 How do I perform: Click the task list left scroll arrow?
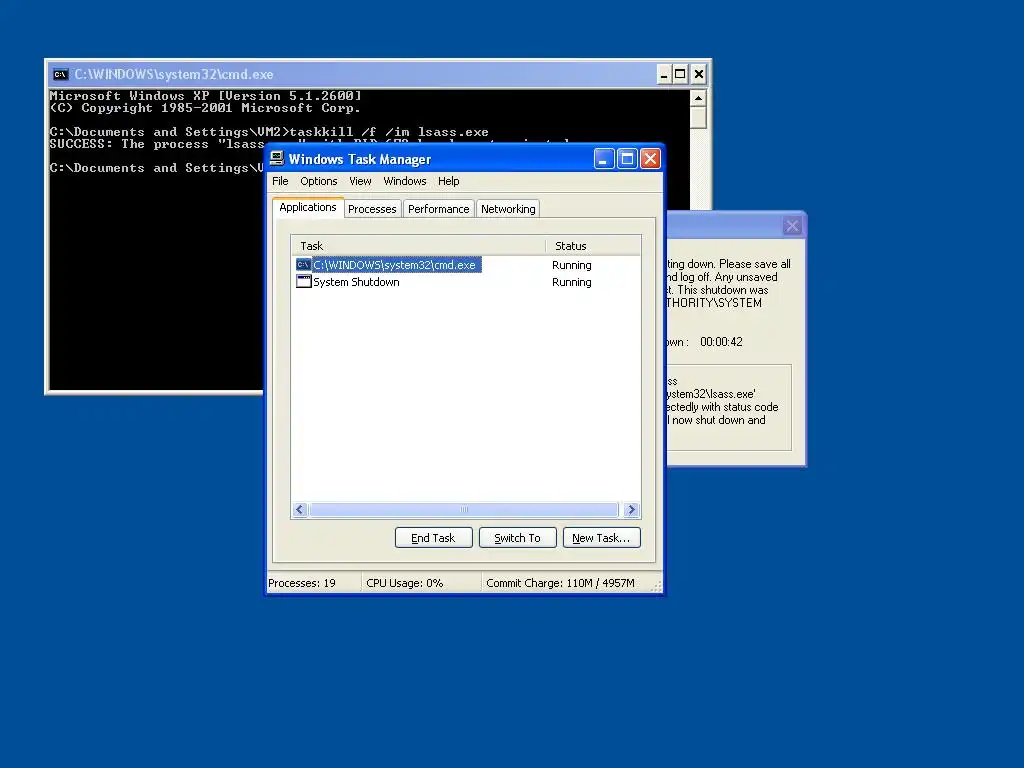[x=300, y=509]
